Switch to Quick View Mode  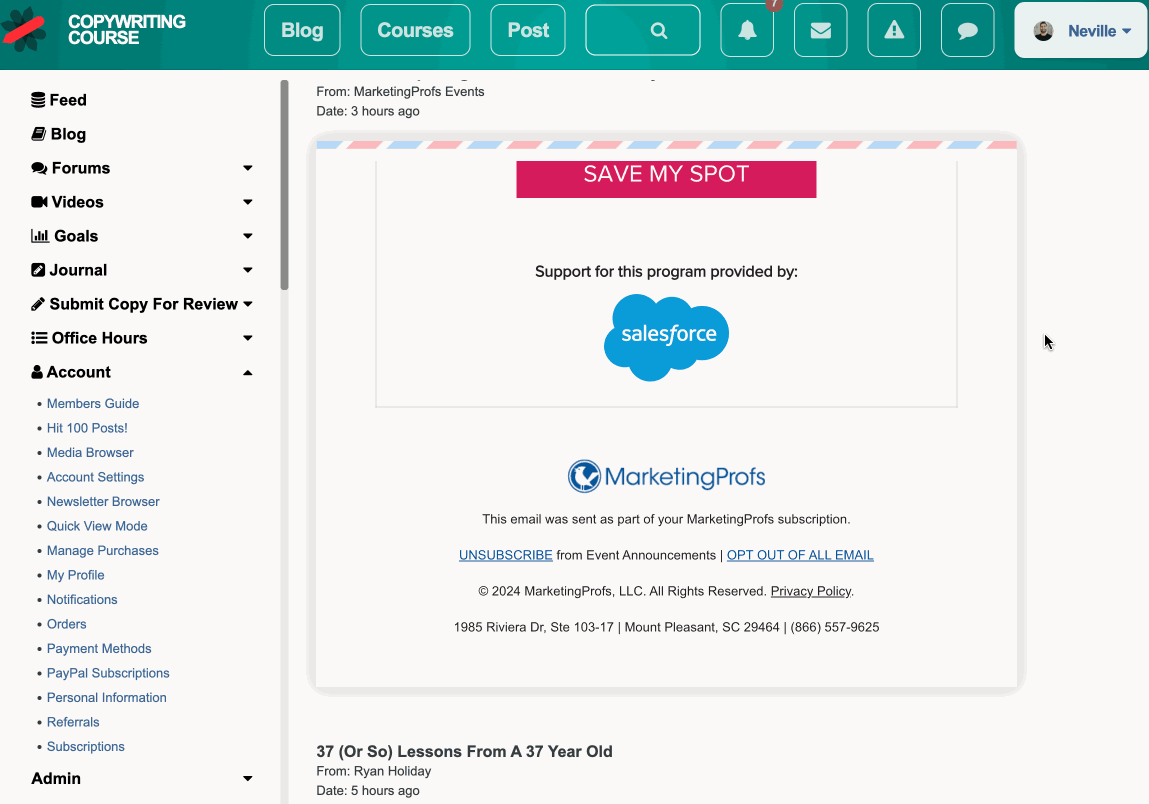click(x=97, y=526)
